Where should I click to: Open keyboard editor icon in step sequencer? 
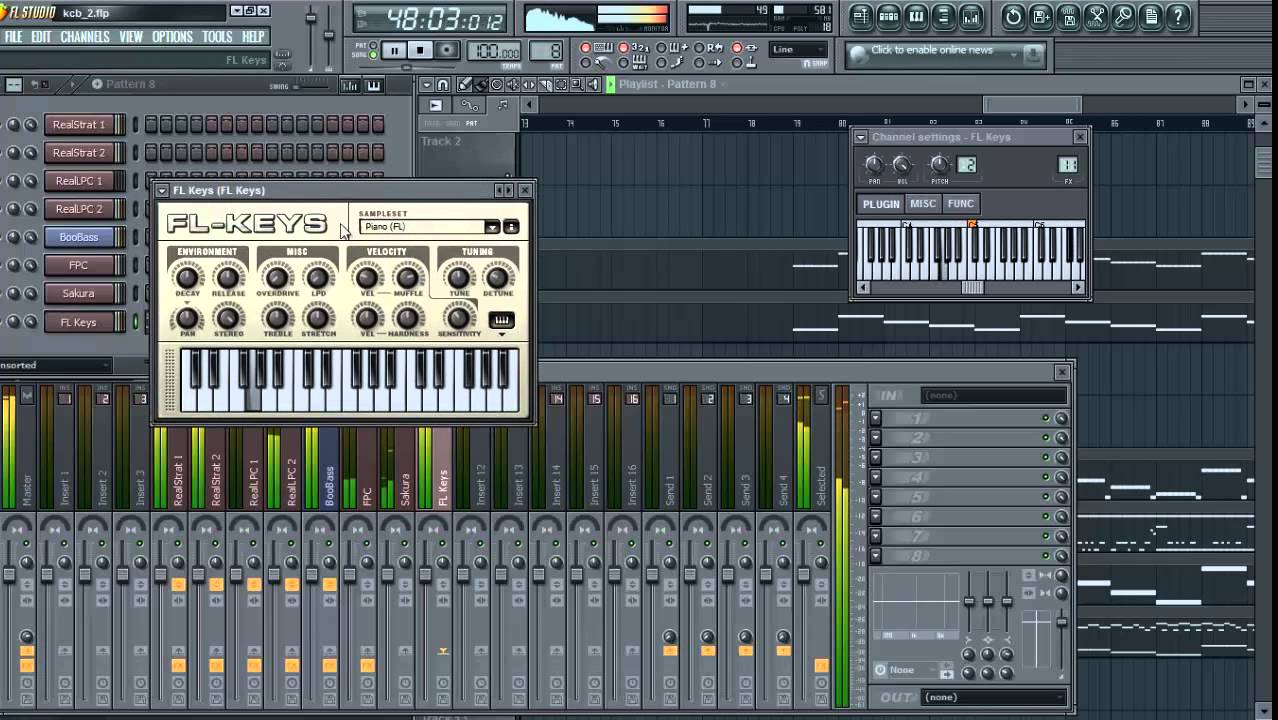(x=374, y=86)
